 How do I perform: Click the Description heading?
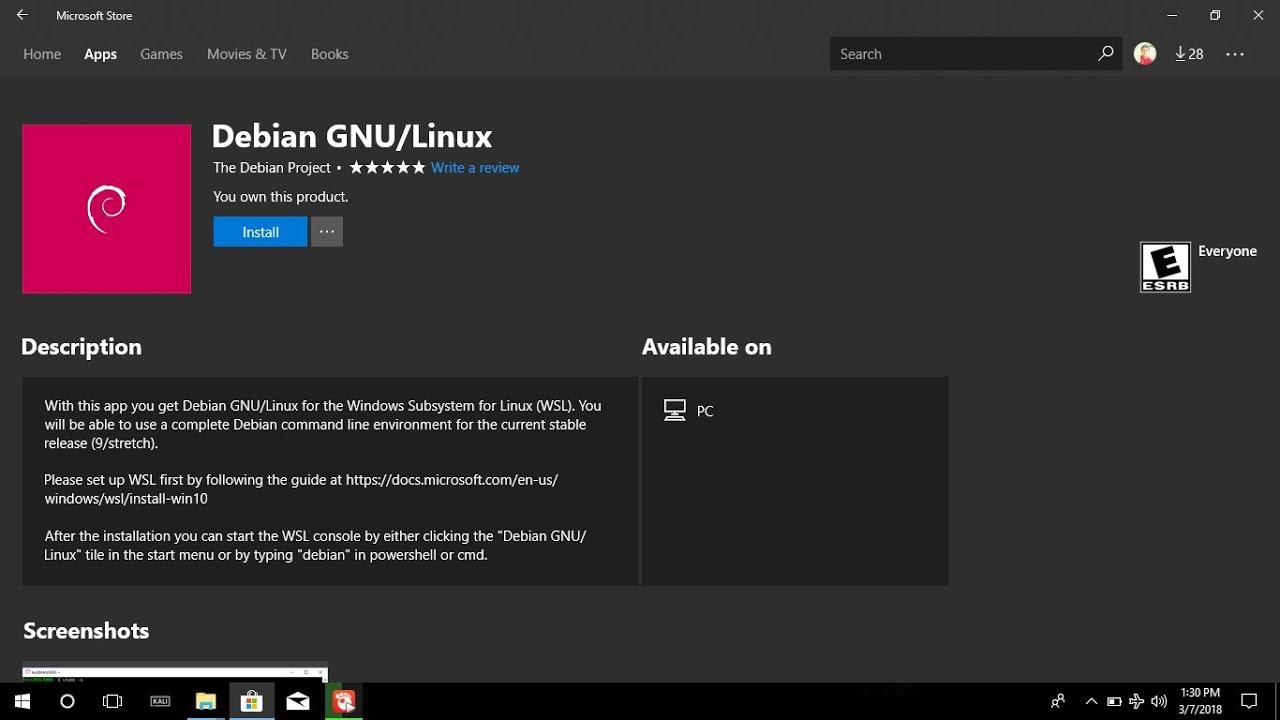(81, 347)
